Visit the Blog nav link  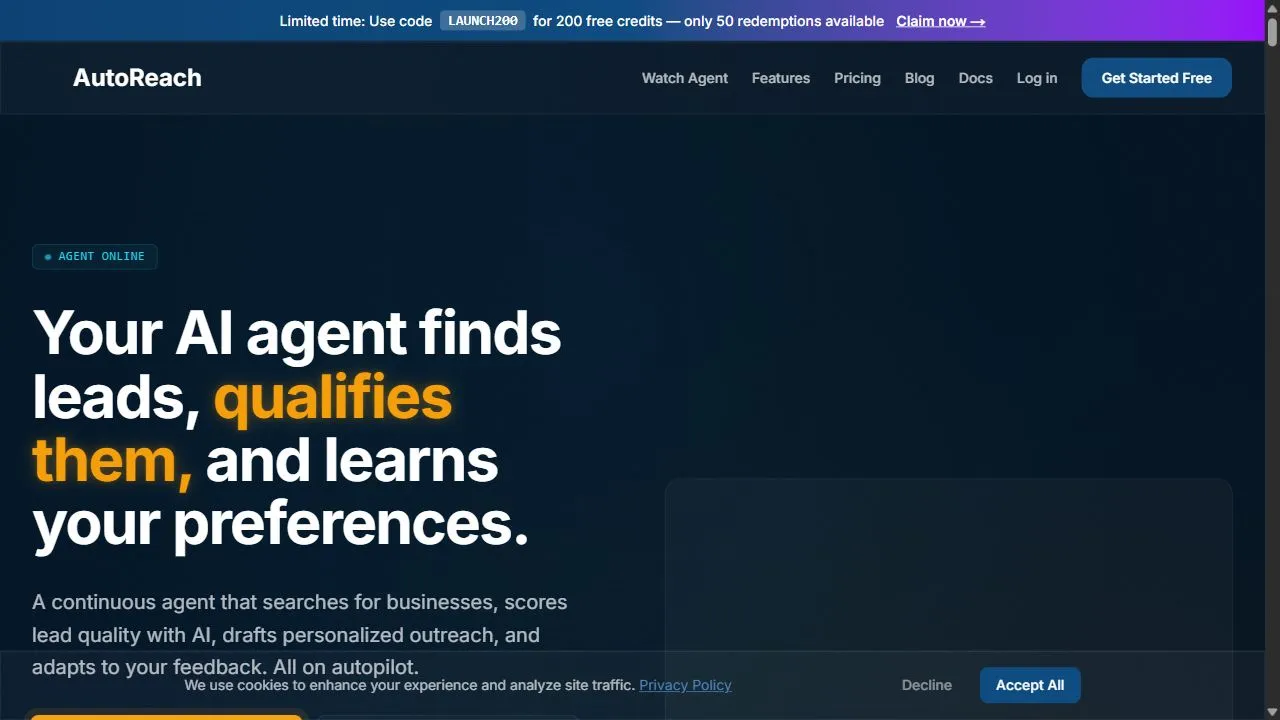point(919,78)
